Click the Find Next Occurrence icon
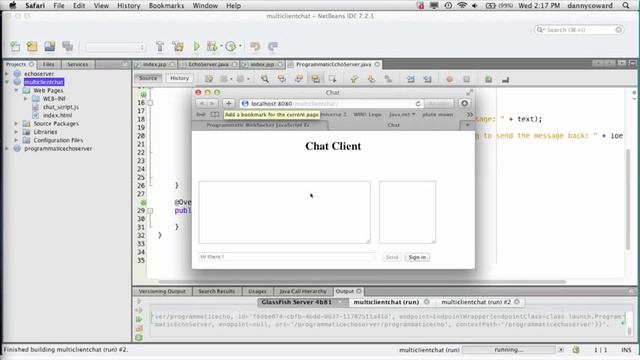The image size is (640, 360). coord(299,79)
